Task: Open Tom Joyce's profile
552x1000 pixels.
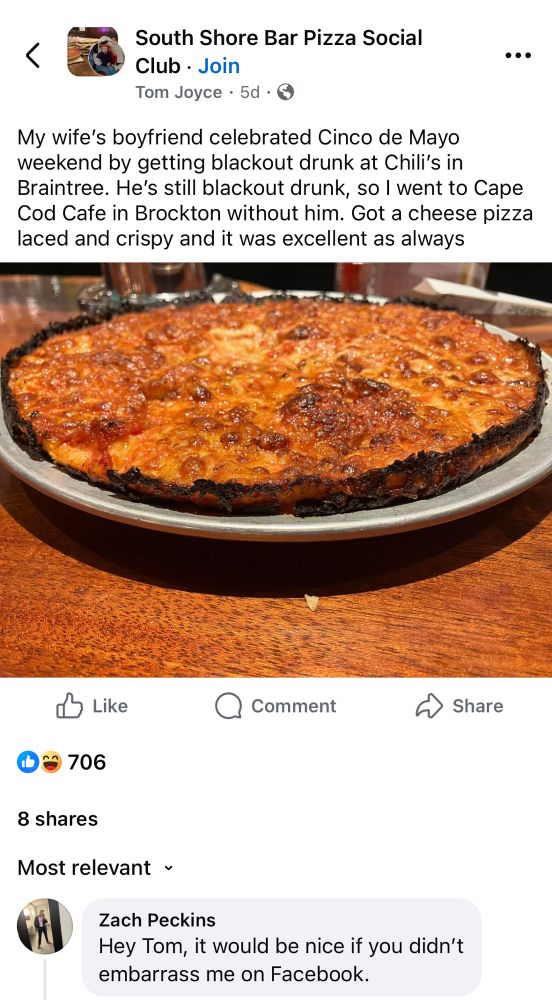Action: click(x=178, y=92)
